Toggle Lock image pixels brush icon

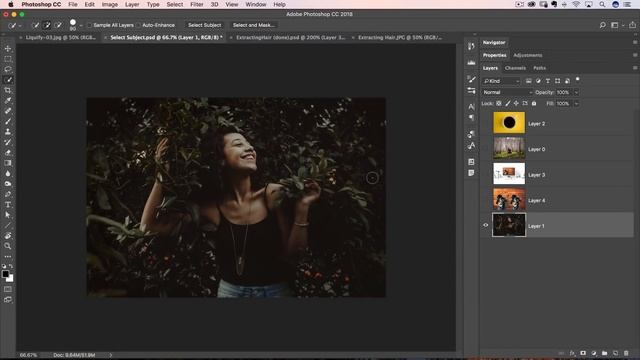point(508,104)
